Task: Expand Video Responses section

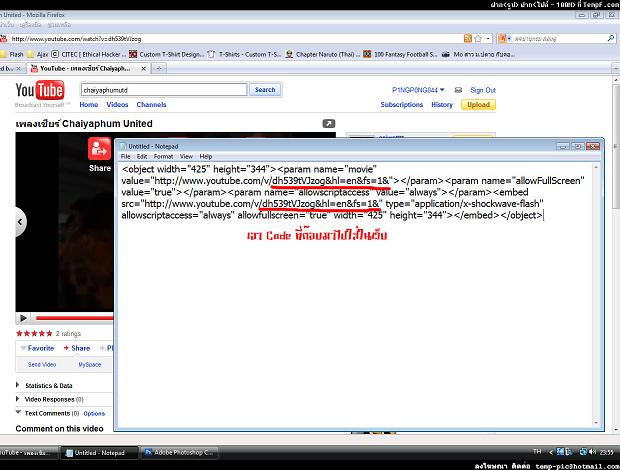Action: [50, 399]
